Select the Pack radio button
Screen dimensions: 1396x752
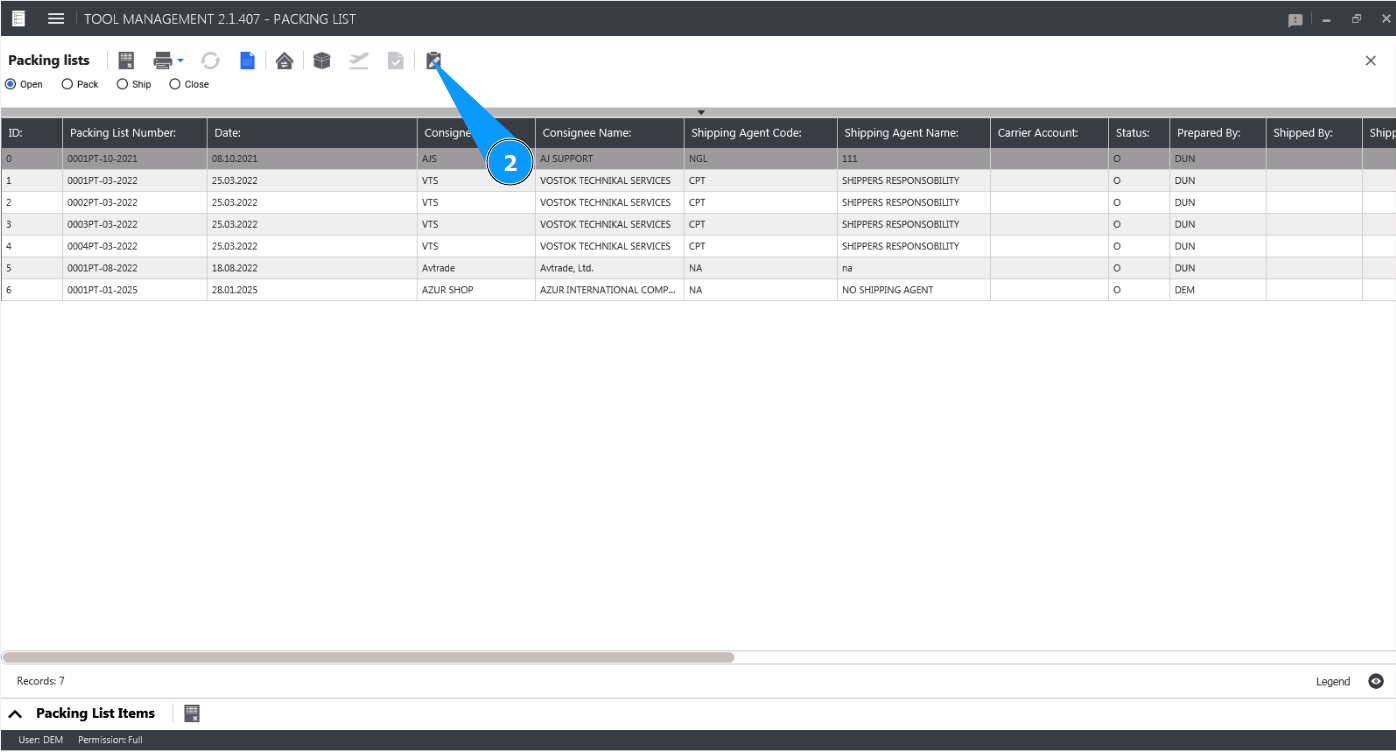click(x=67, y=84)
